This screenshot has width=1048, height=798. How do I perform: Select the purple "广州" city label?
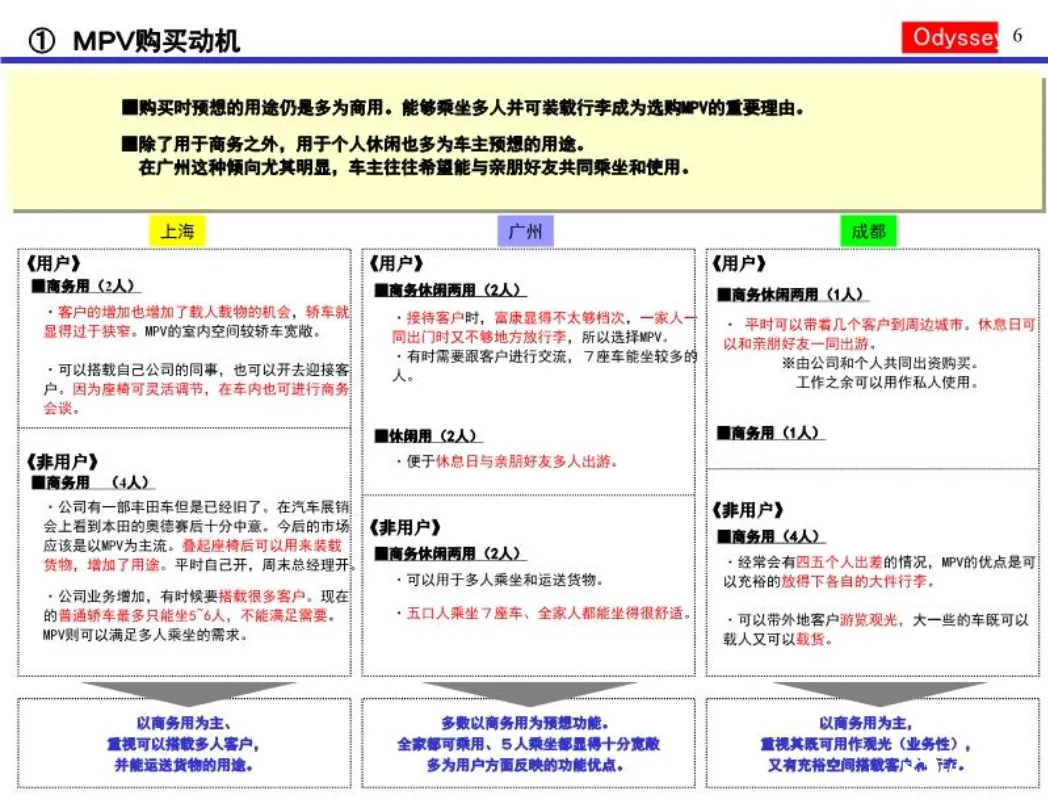point(525,231)
